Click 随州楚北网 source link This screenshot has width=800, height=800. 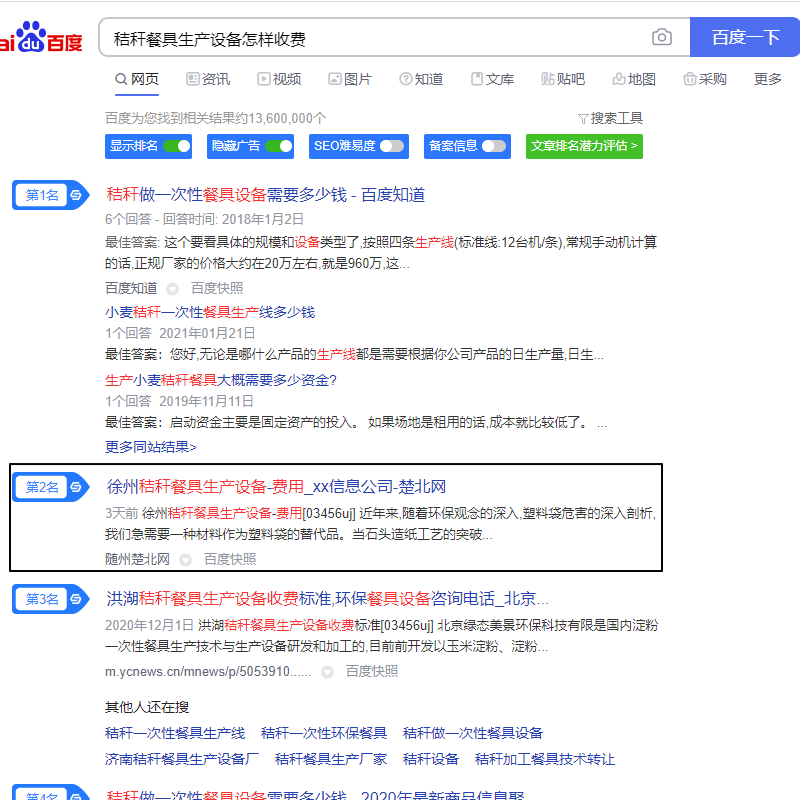click(x=138, y=560)
